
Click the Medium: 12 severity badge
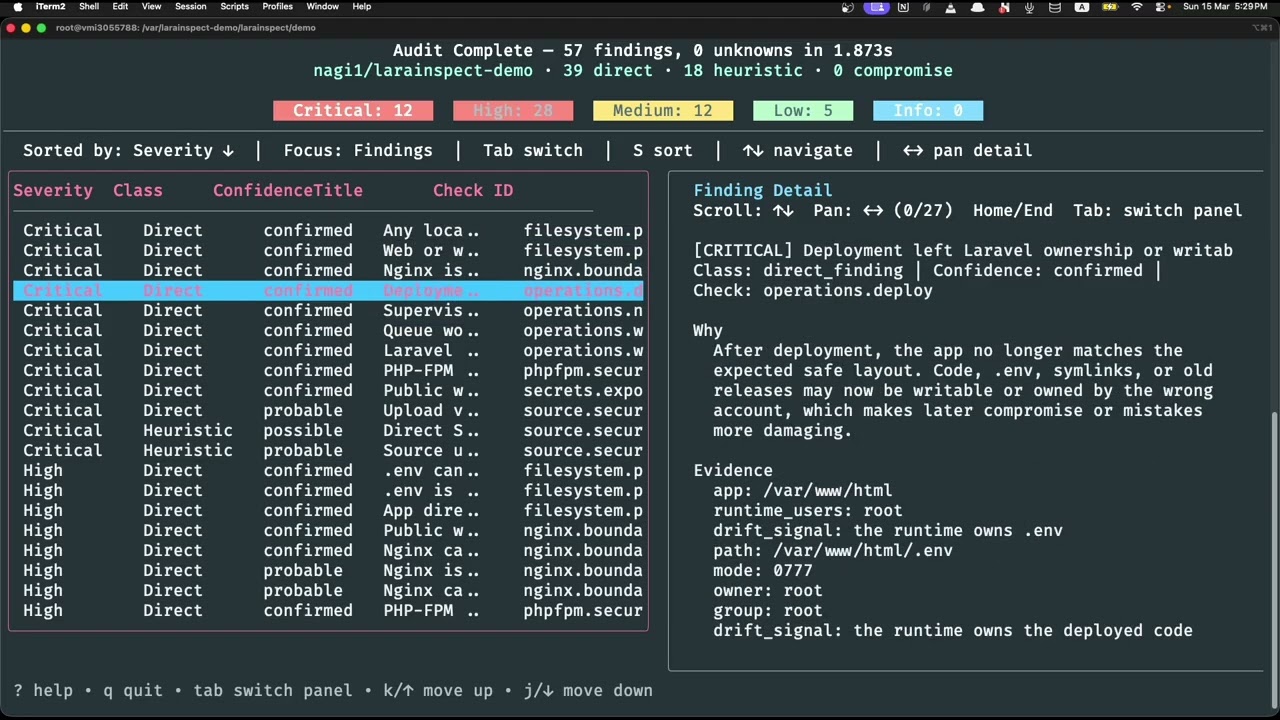coord(663,110)
